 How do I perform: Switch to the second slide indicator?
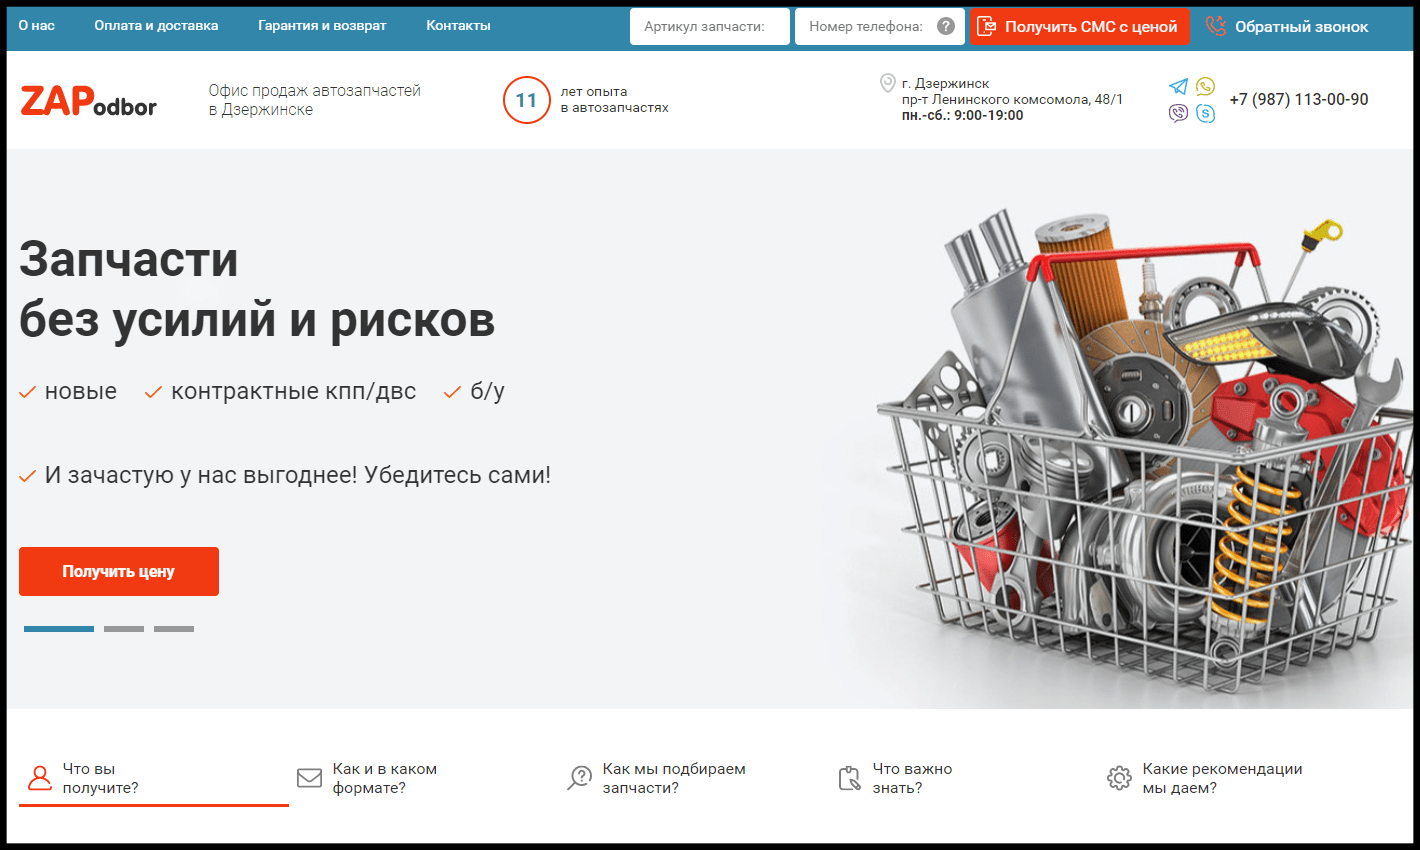124,629
